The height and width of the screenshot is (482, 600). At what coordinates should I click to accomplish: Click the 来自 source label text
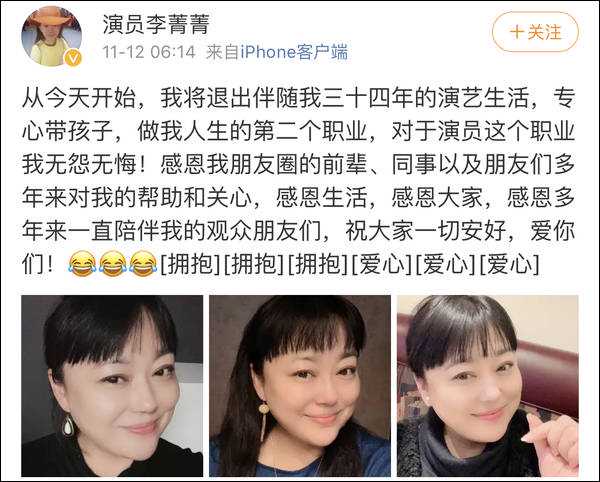point(223,52)
